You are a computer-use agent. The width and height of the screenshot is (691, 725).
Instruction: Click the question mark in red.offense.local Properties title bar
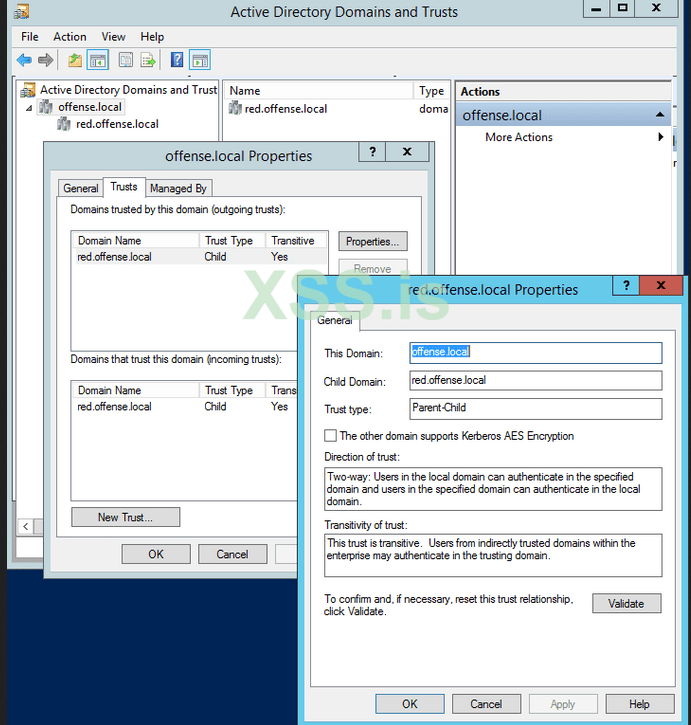pos(626,285)
